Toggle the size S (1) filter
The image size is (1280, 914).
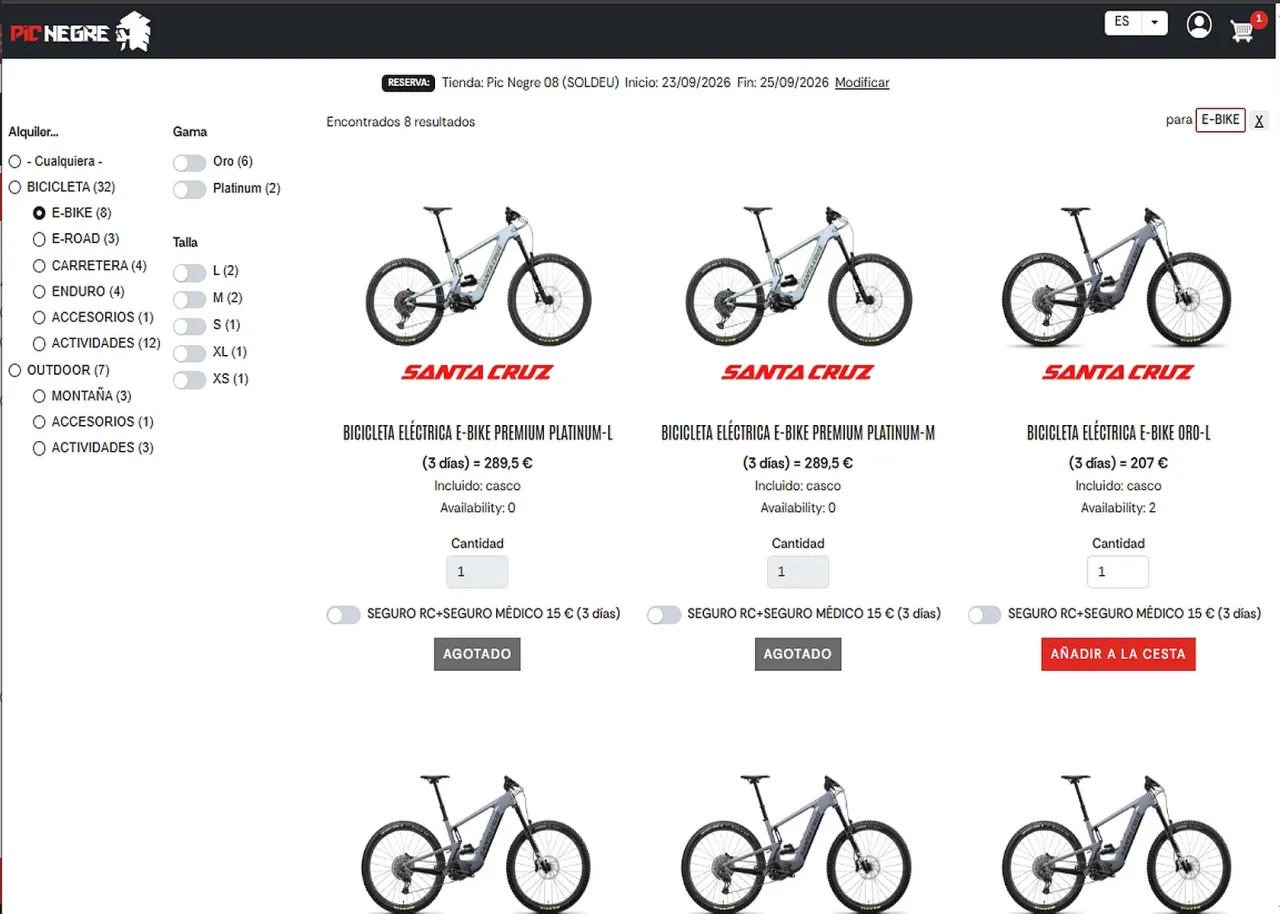coord(189,326)
